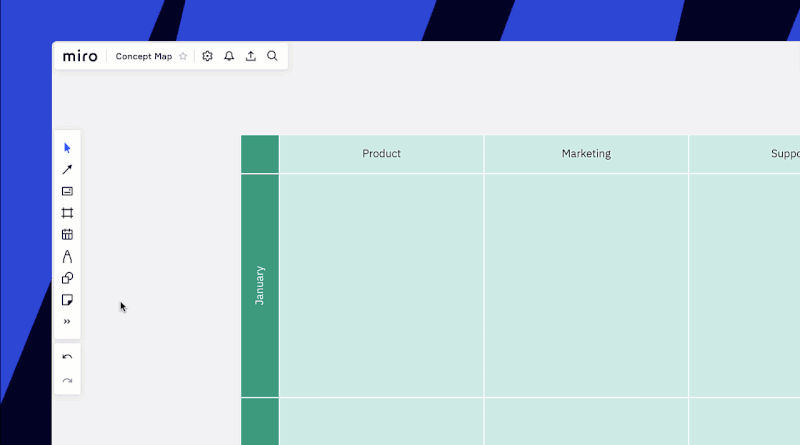Choose the connection line arrow tool
The image size is (800, 445).
(67, 169)
